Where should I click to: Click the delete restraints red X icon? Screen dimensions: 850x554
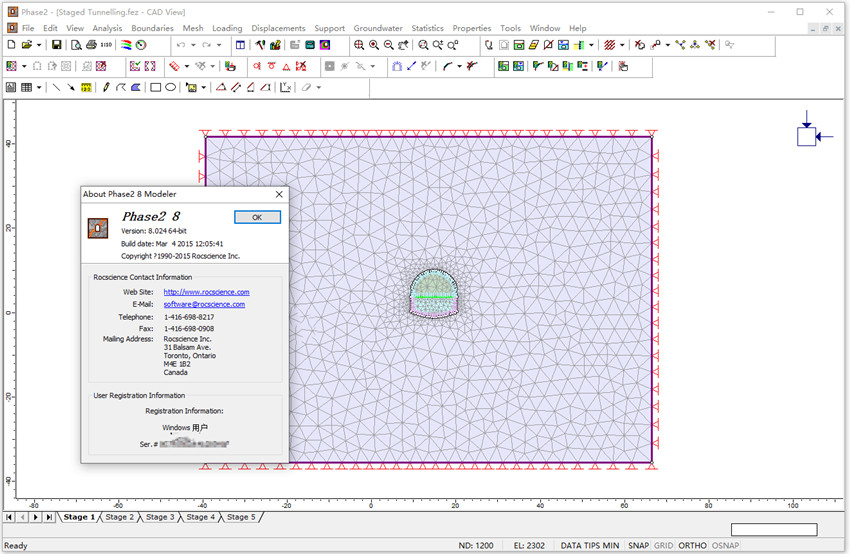click(301, 66)
